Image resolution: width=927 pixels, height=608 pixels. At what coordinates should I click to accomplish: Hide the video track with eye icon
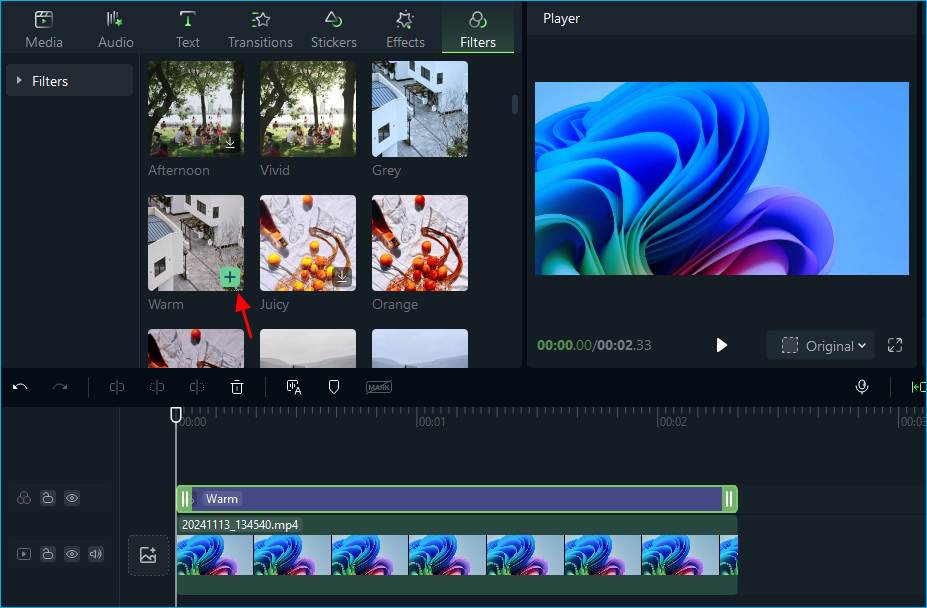[72, 554]
